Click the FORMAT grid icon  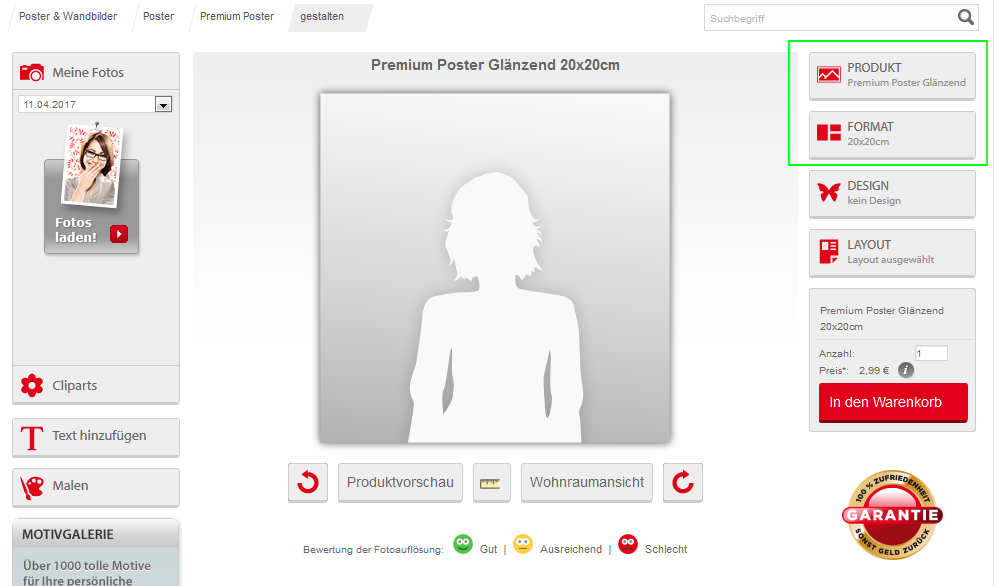pos(829,133)
